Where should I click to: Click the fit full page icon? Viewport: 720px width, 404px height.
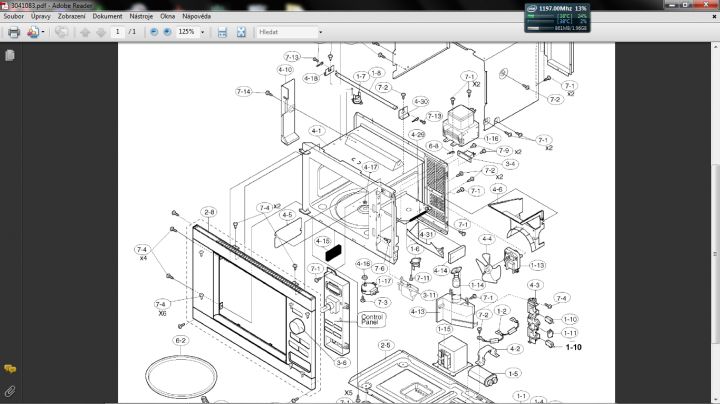point(241,32)
